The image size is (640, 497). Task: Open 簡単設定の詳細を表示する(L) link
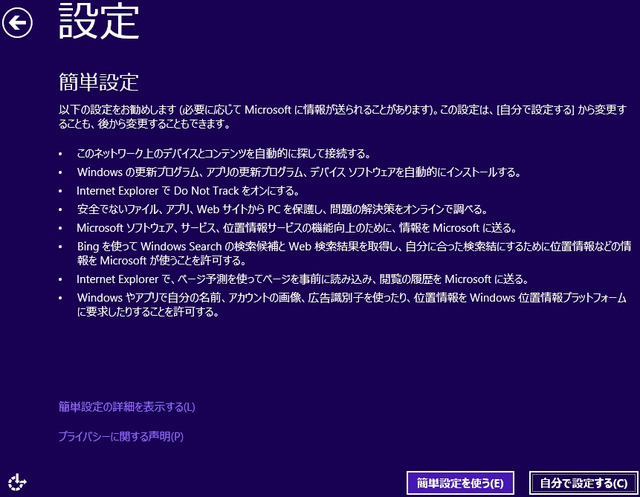click(x=127, y=407)
